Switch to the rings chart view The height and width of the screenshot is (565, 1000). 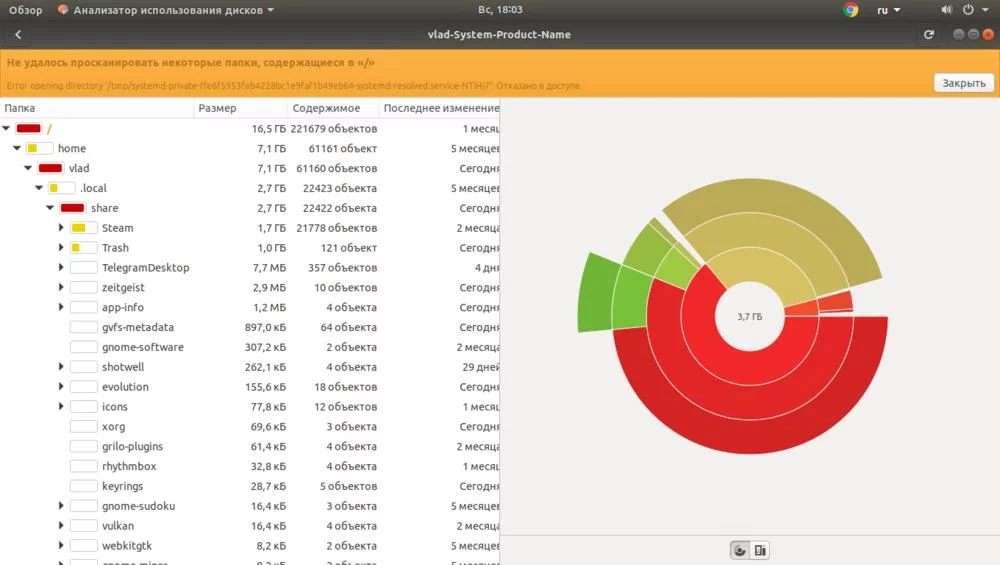tap(740, 550)
